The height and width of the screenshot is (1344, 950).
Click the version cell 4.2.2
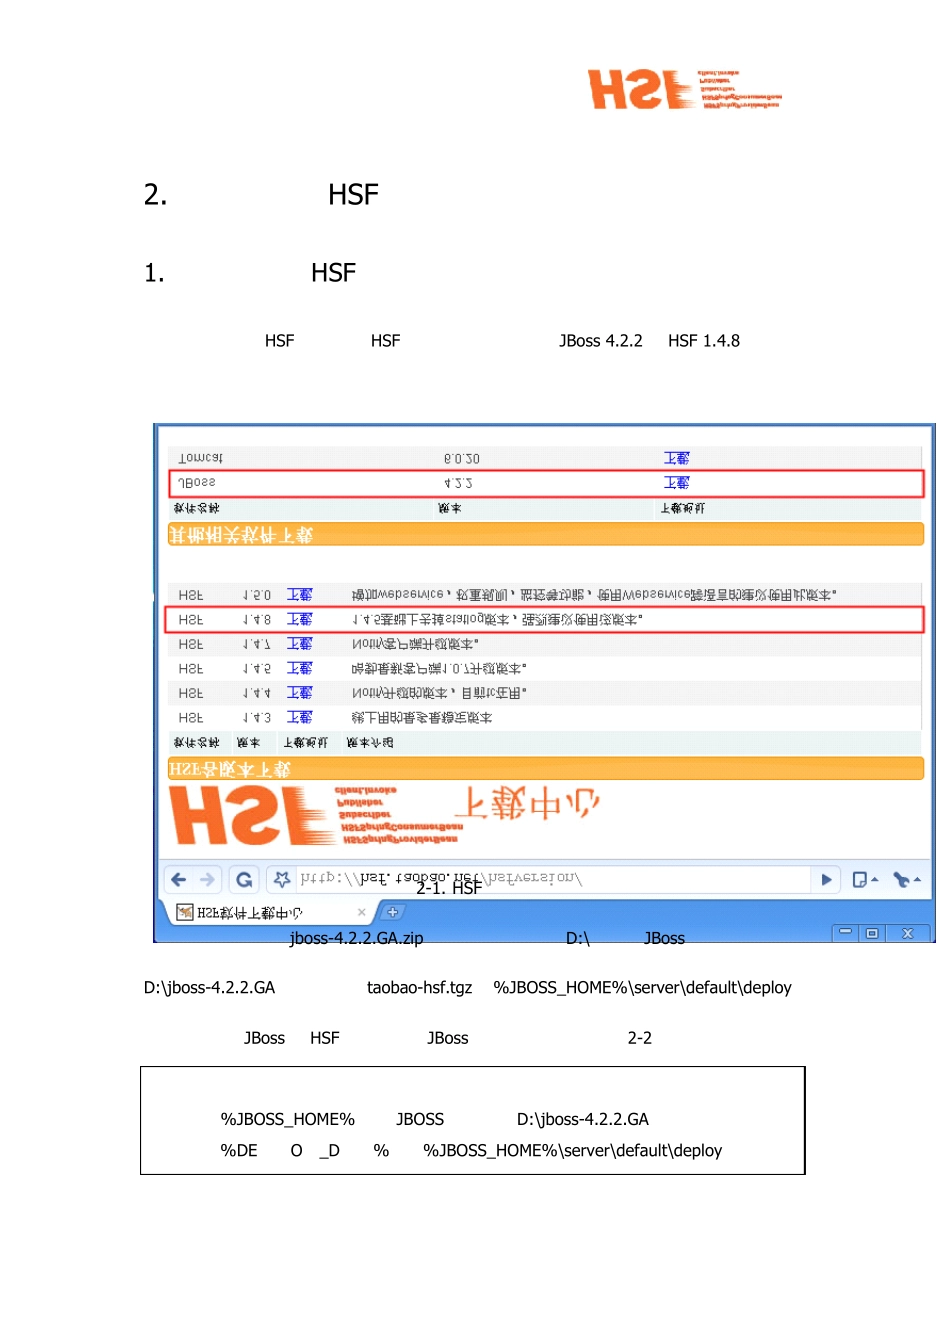(458, 483)
